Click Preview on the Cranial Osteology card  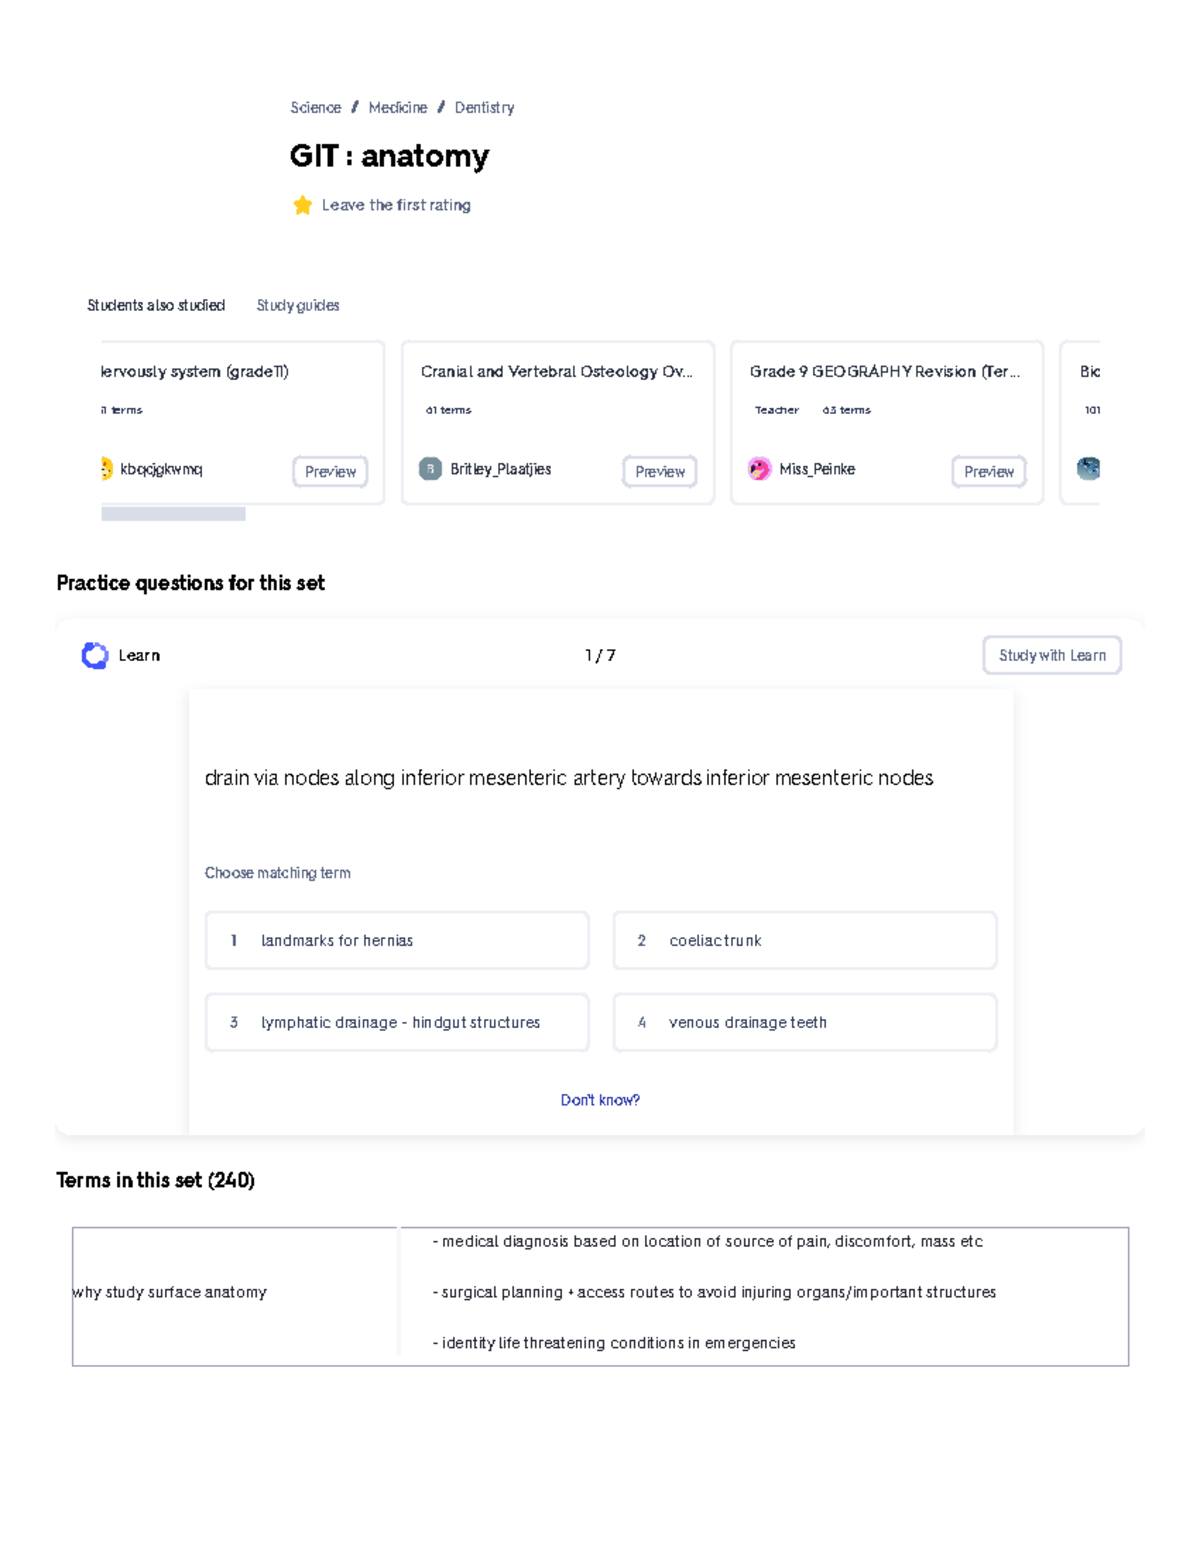[x=659, y=471]
